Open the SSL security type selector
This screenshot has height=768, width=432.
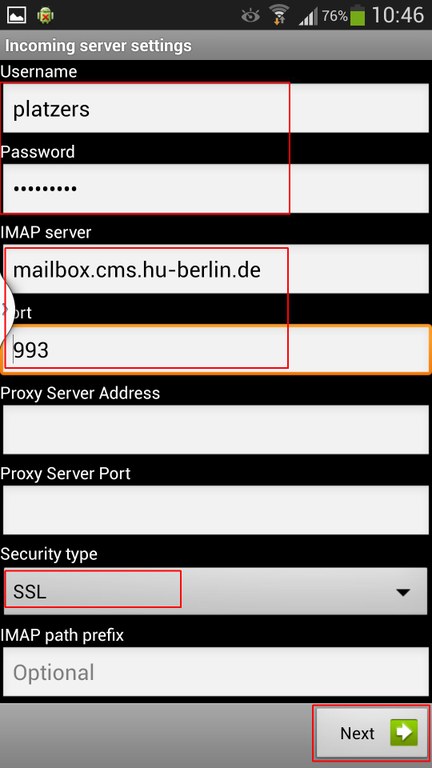(216, 591)
